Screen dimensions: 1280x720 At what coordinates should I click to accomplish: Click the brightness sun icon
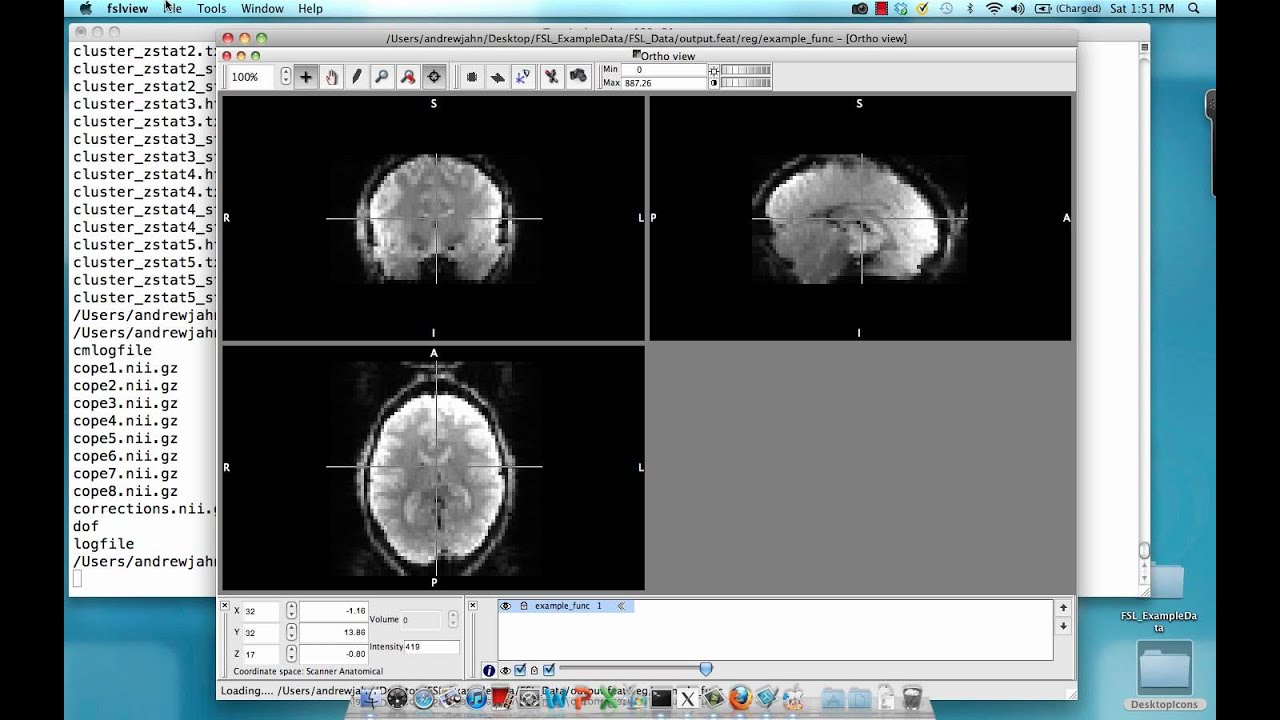coord(714,70)
